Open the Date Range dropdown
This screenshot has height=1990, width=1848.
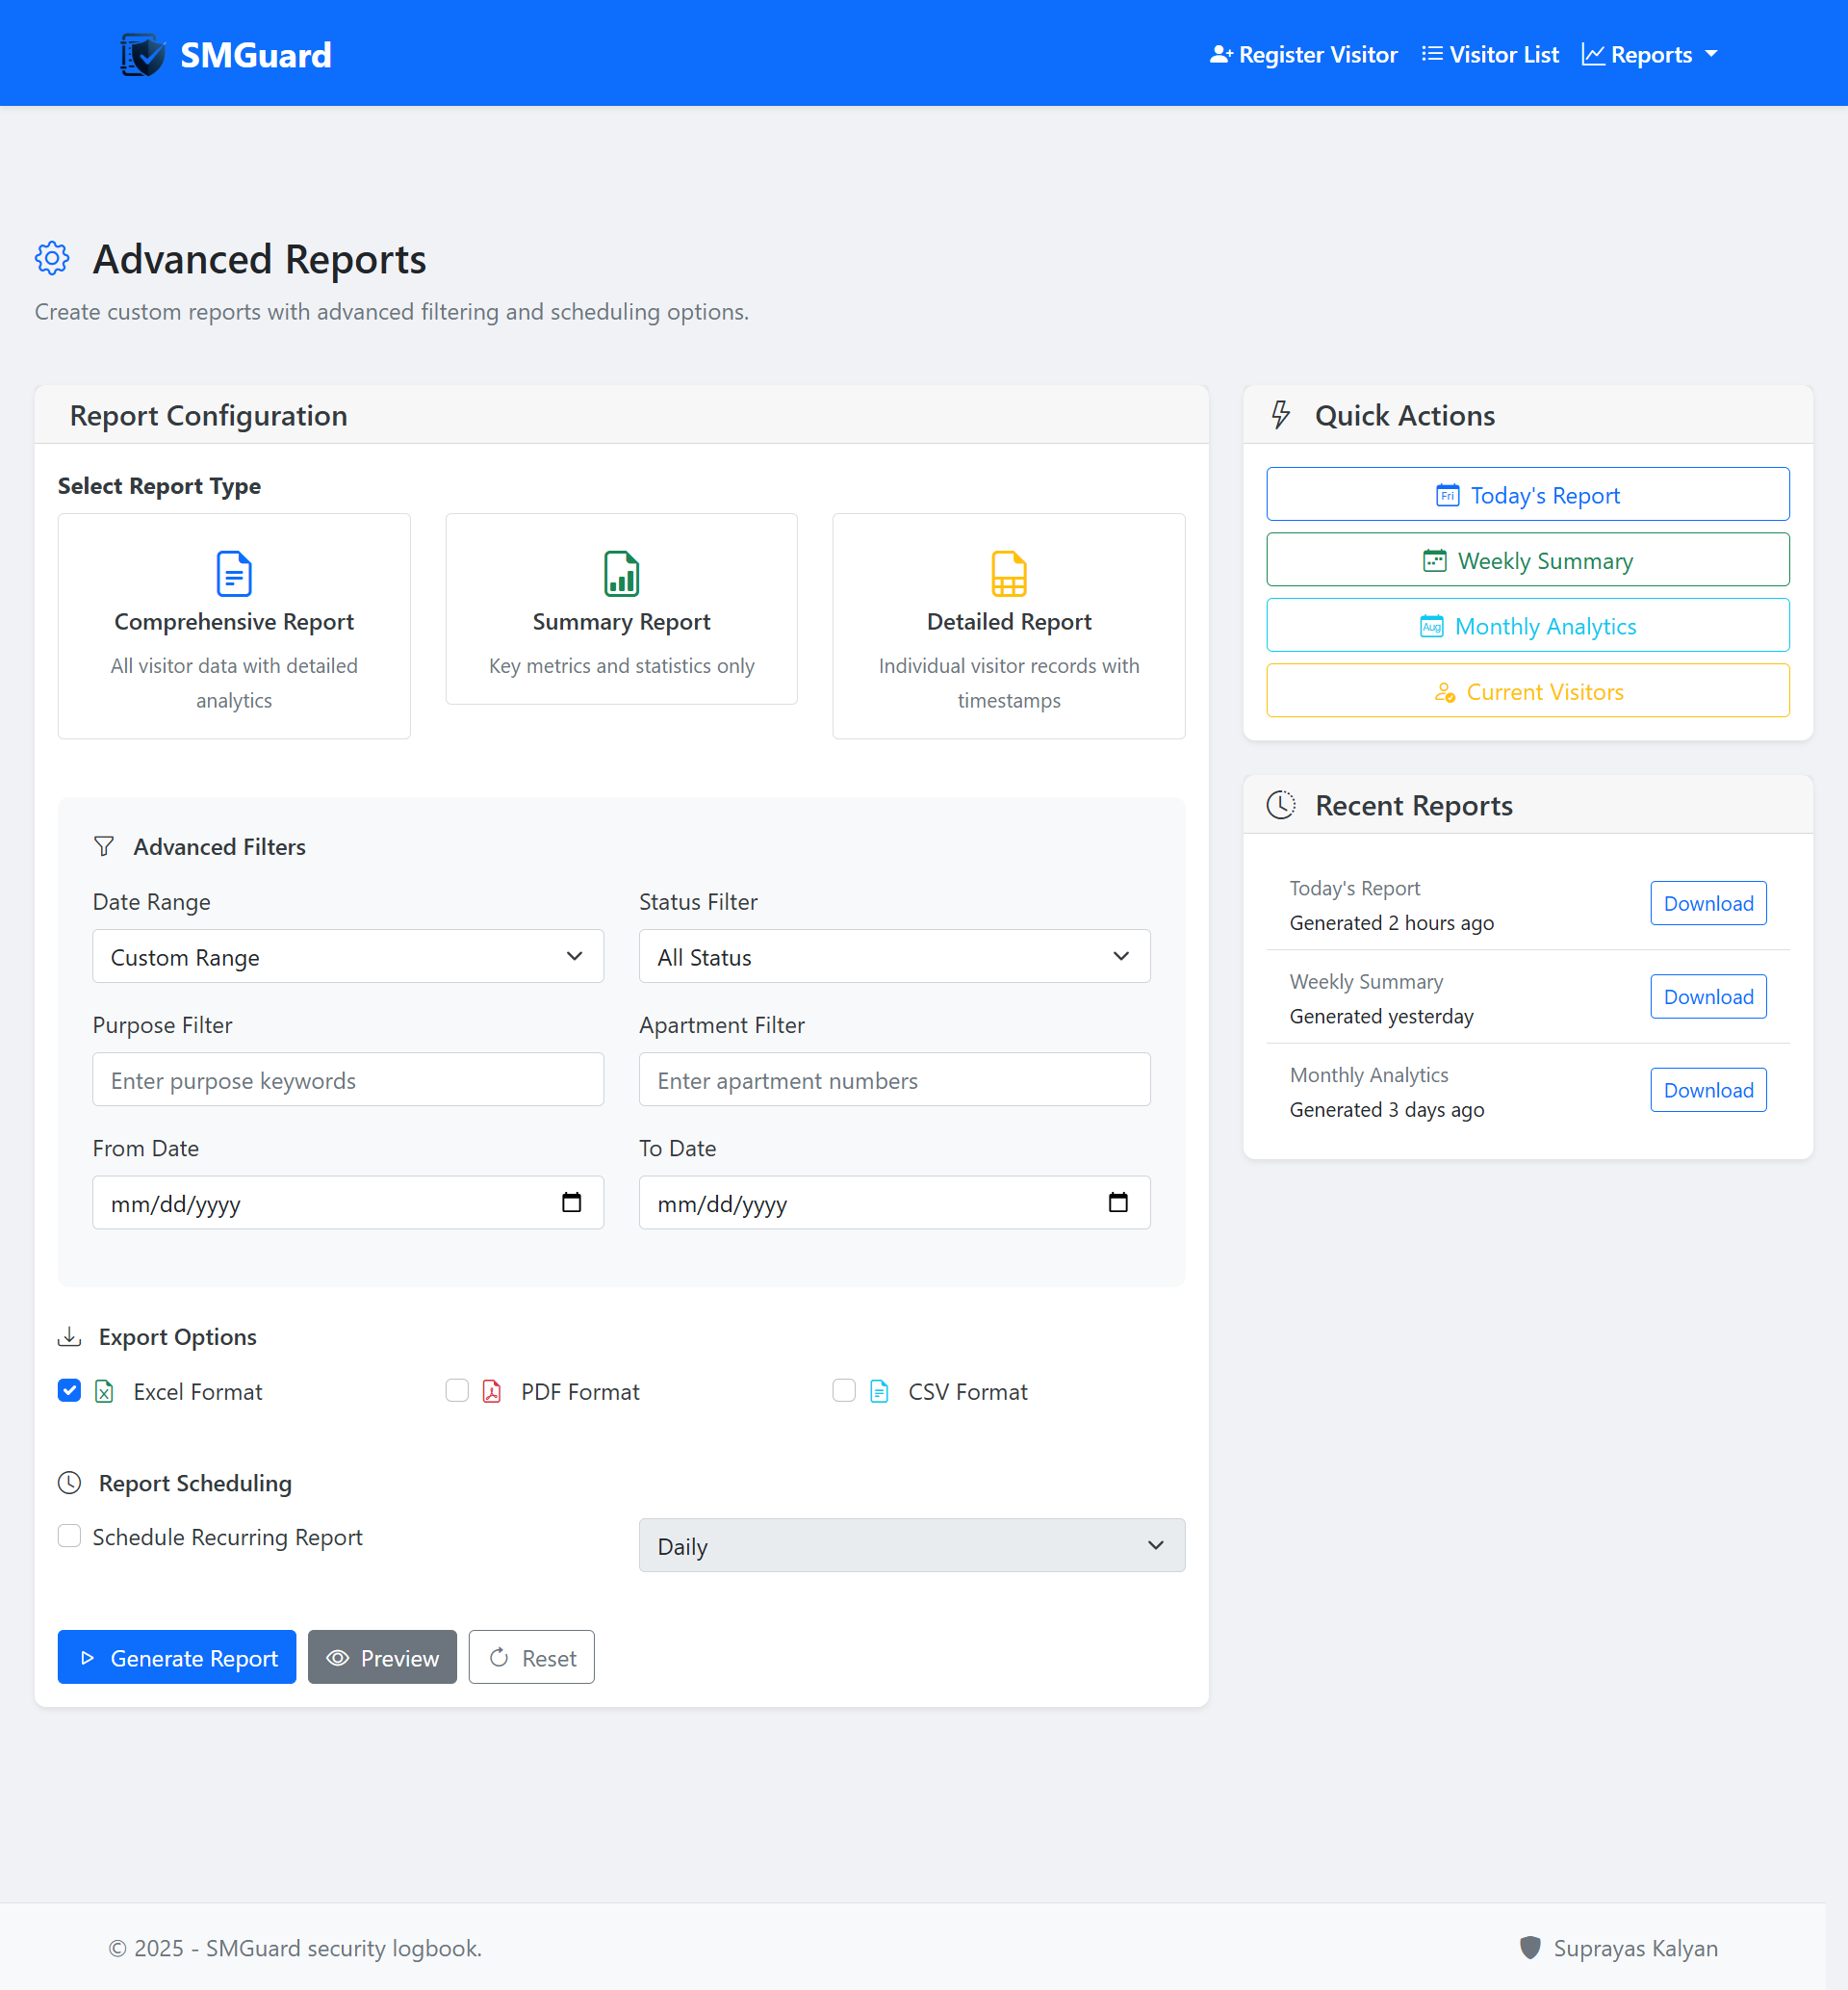pyautogui.click(x=348, y=956)
